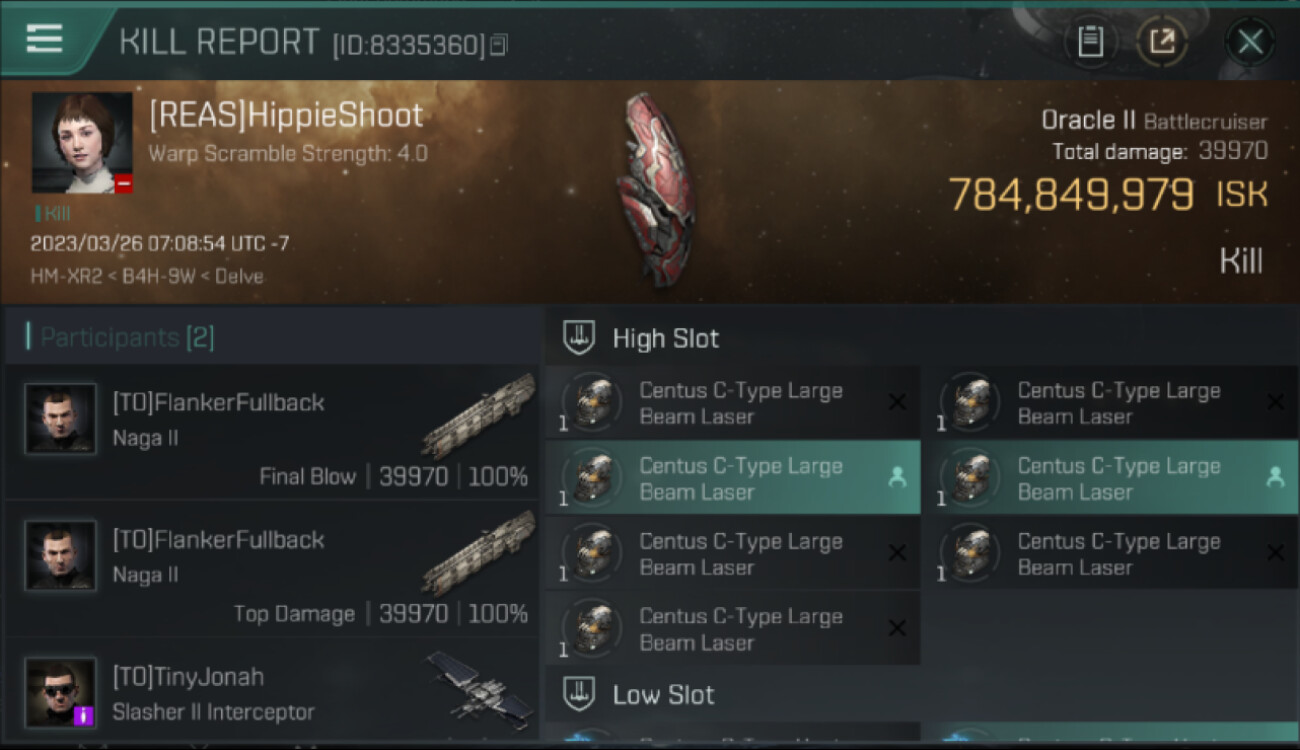Select FlankerFullback's Final Blow portrait
Viewport: 1300px width, 750px height.
pos(61,419)
